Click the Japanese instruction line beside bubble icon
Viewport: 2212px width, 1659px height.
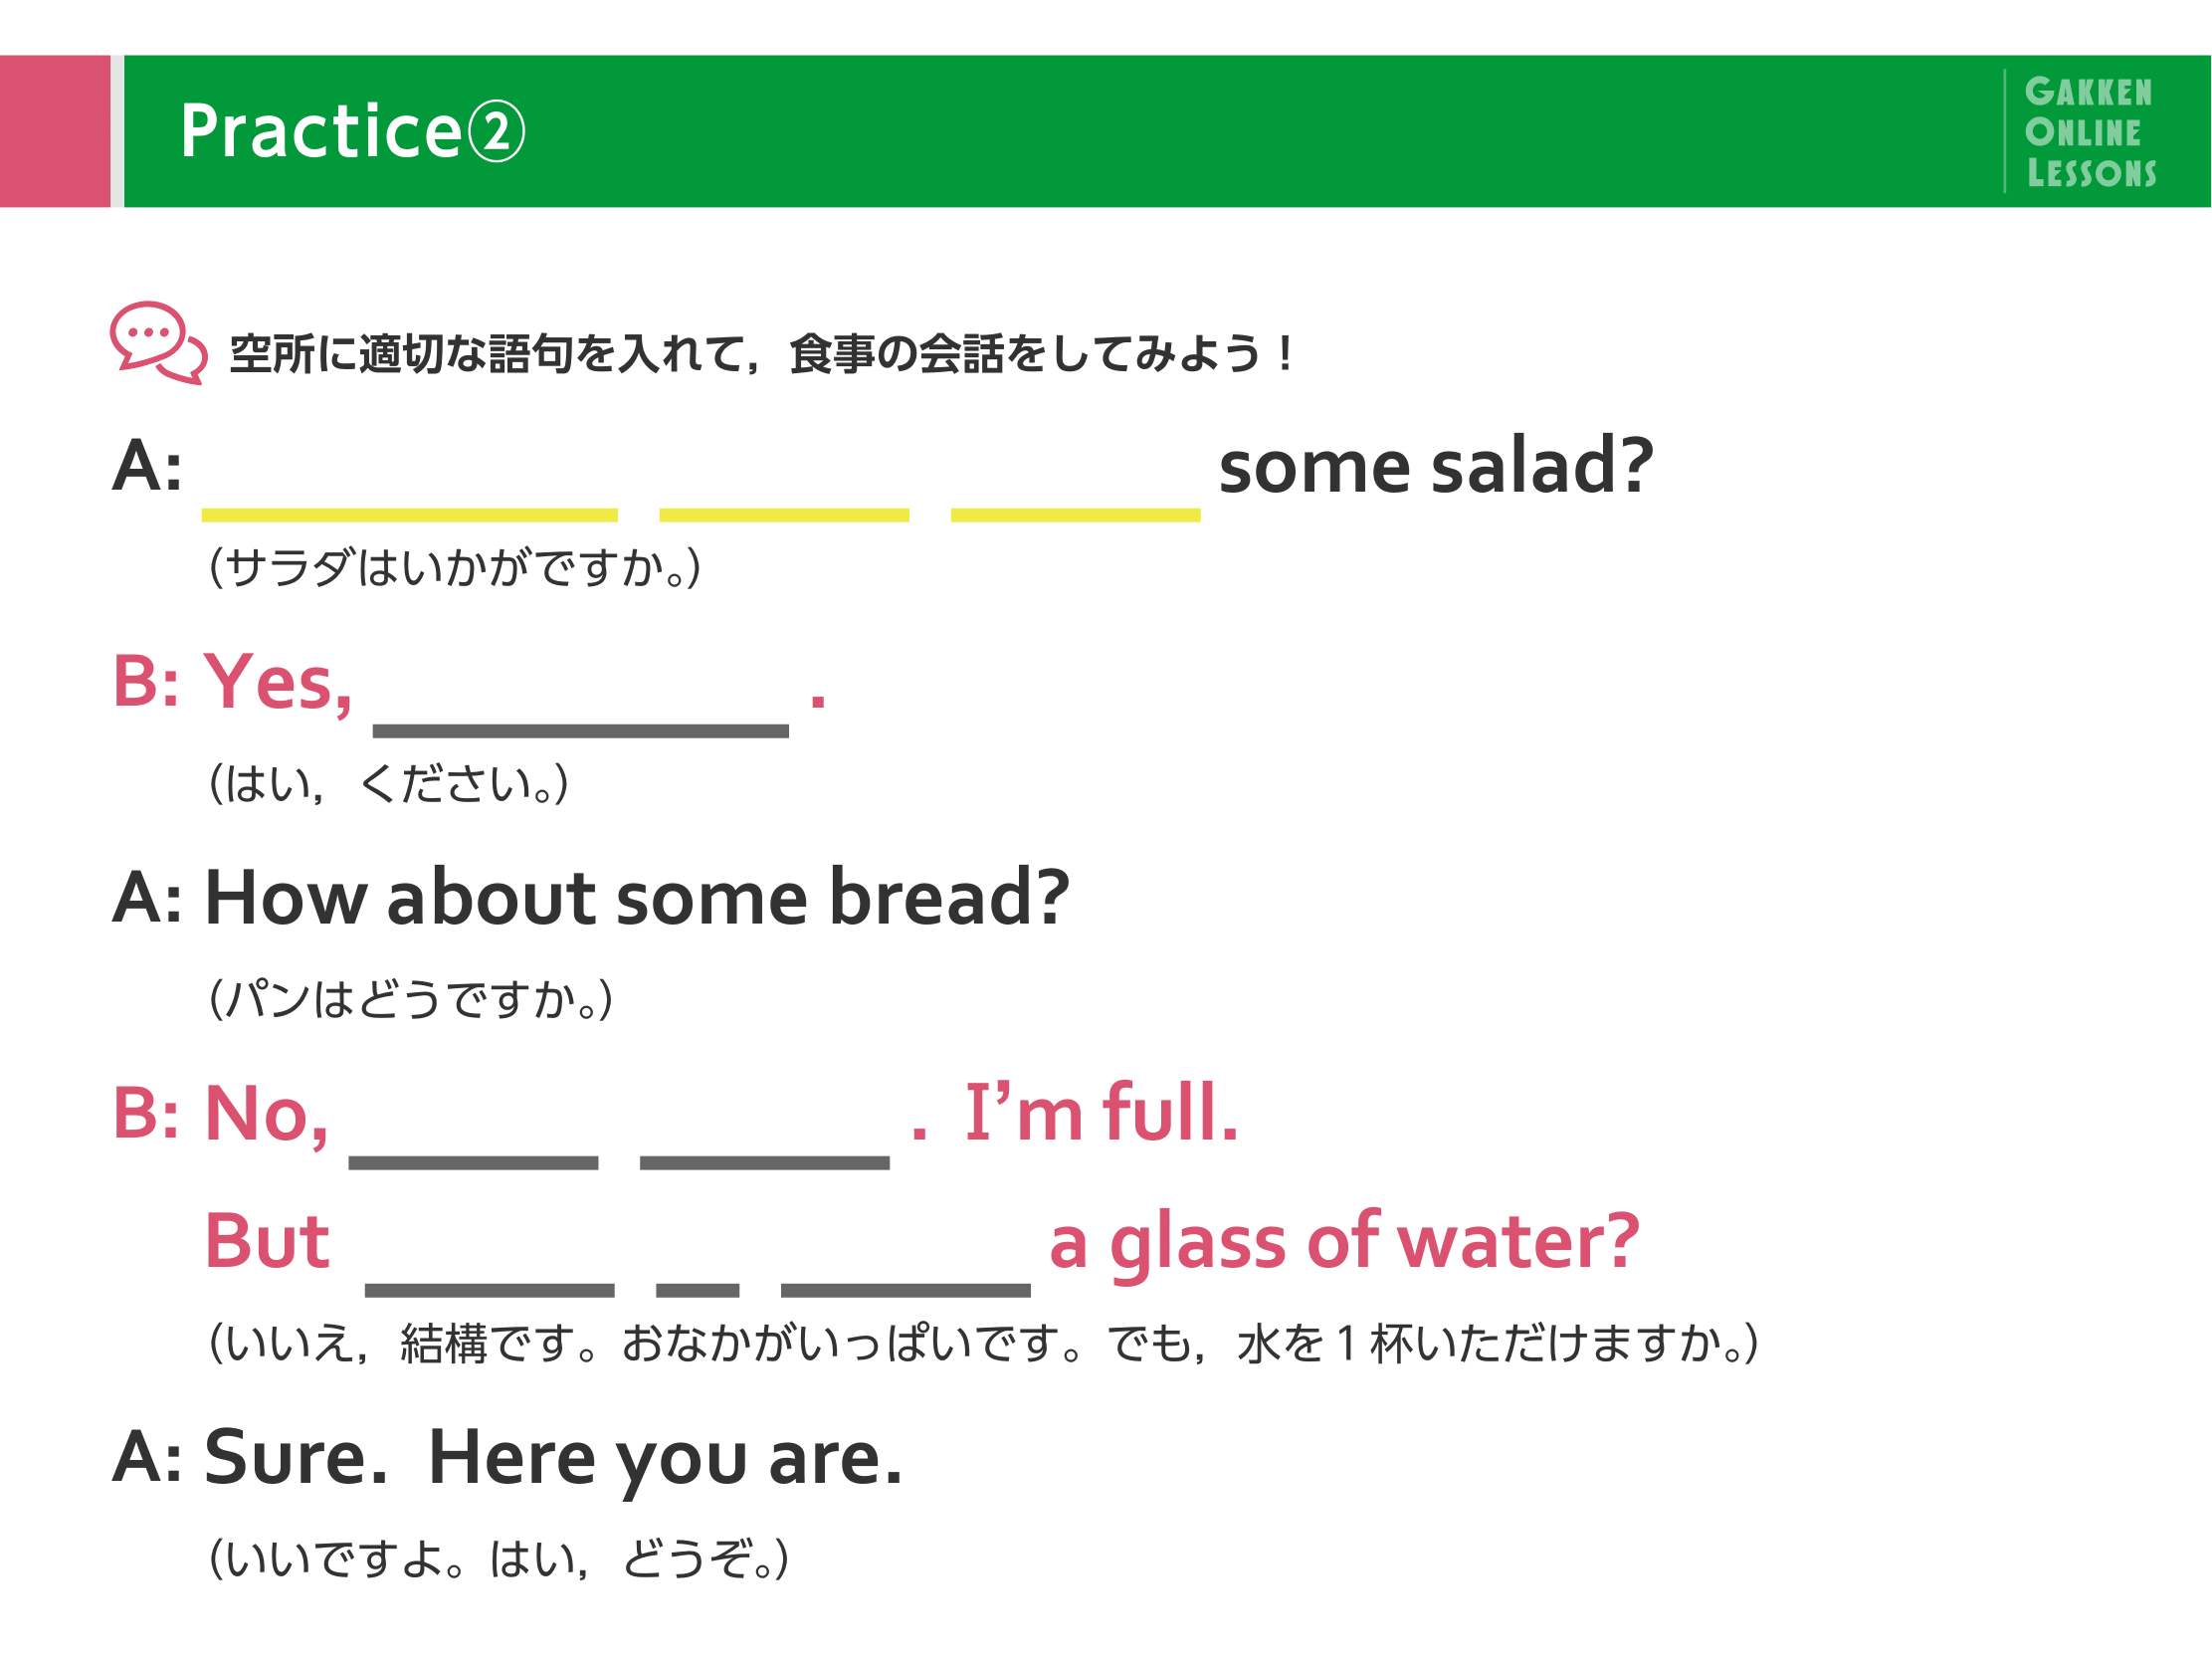click(762, 353)
